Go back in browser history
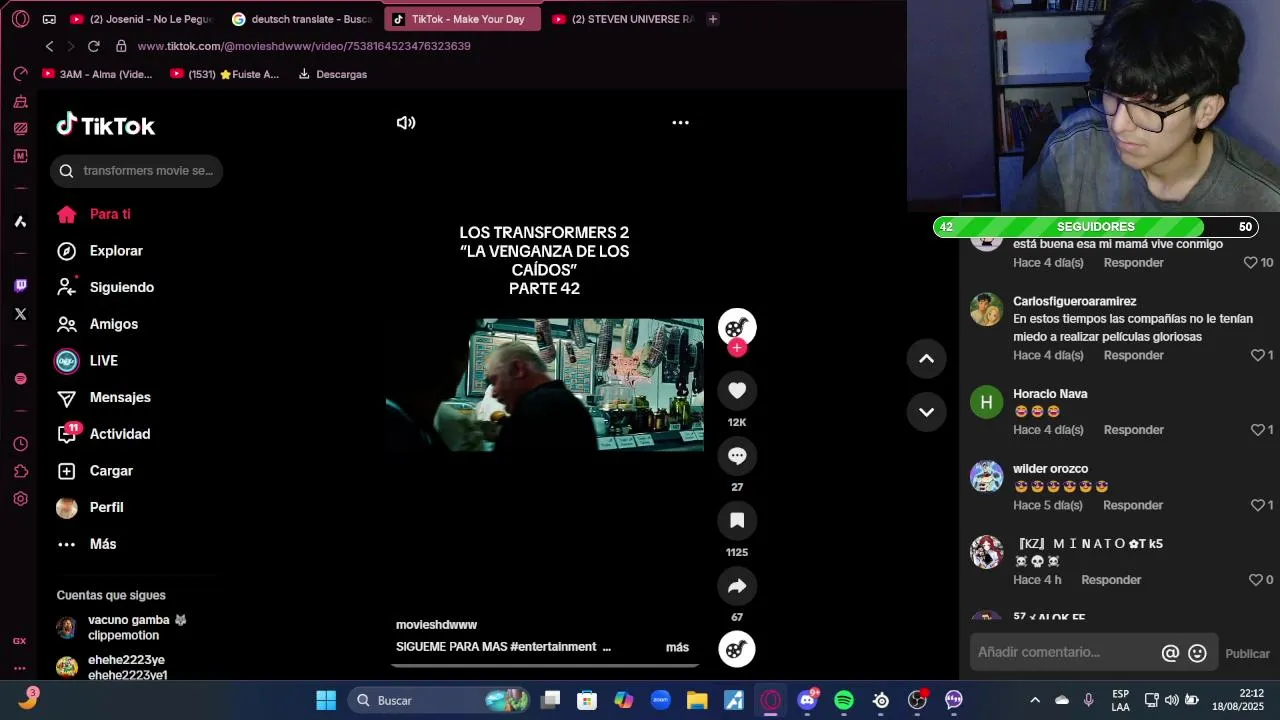Image resolution: width=1280 pixels, height=720 pixels. pos(49,46)
